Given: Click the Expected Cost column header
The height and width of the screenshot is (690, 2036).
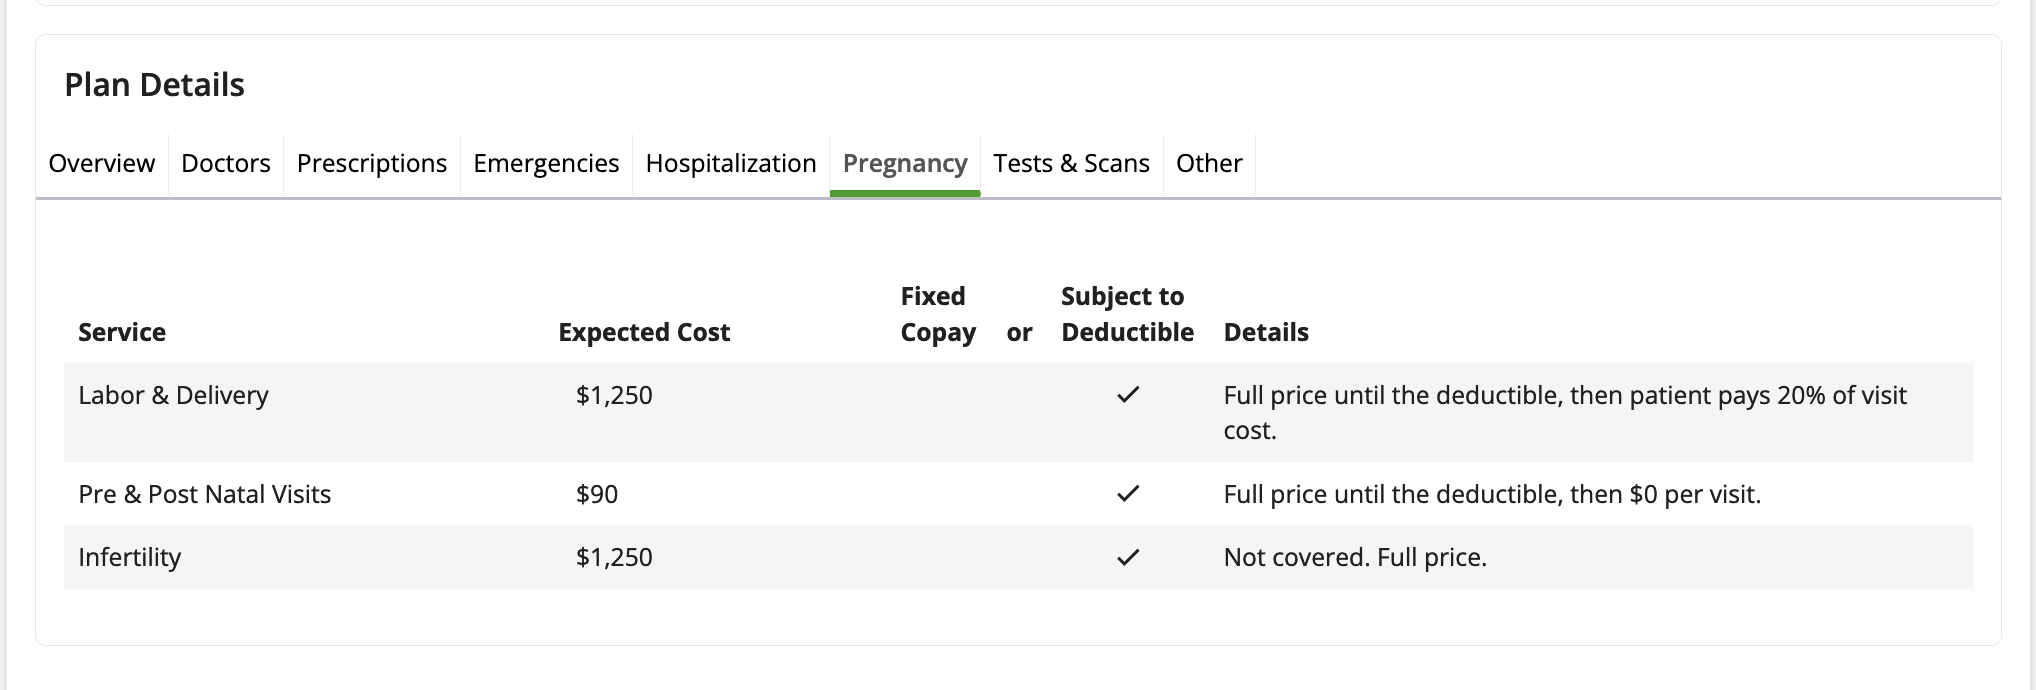Looking at the screenshot, I should tap(644, 332).
